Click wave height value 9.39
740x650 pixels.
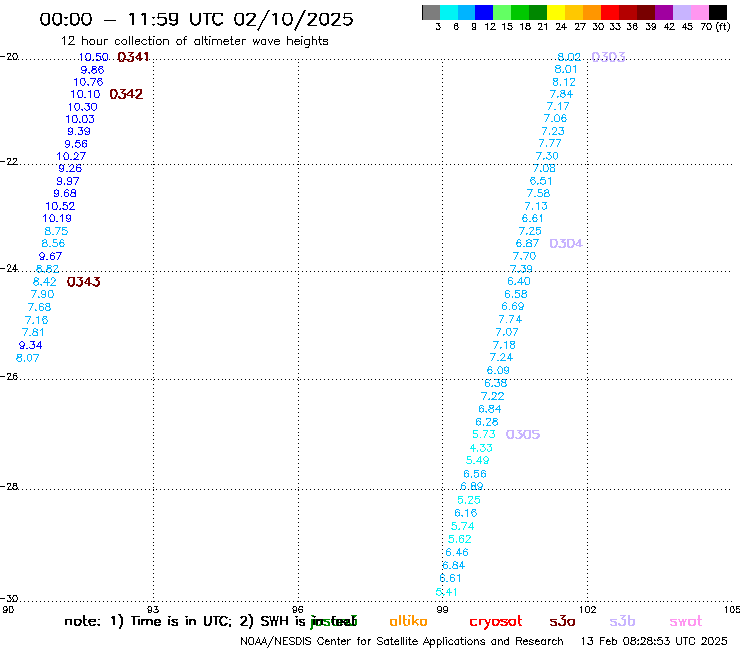tap(79, 132)
